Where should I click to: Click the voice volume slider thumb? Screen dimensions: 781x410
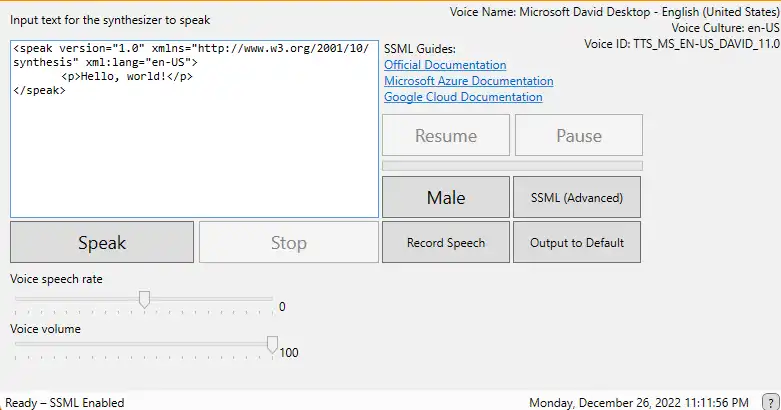272,344
